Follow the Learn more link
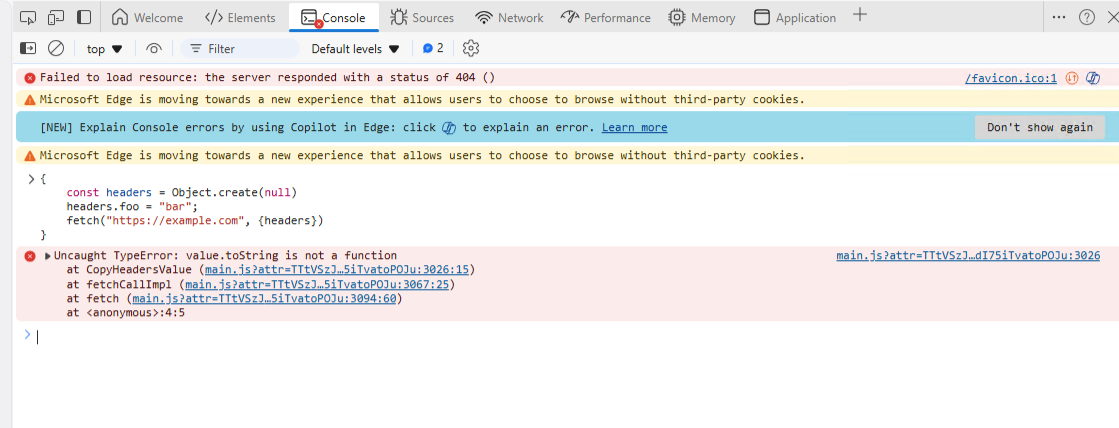 click(634, 128)
